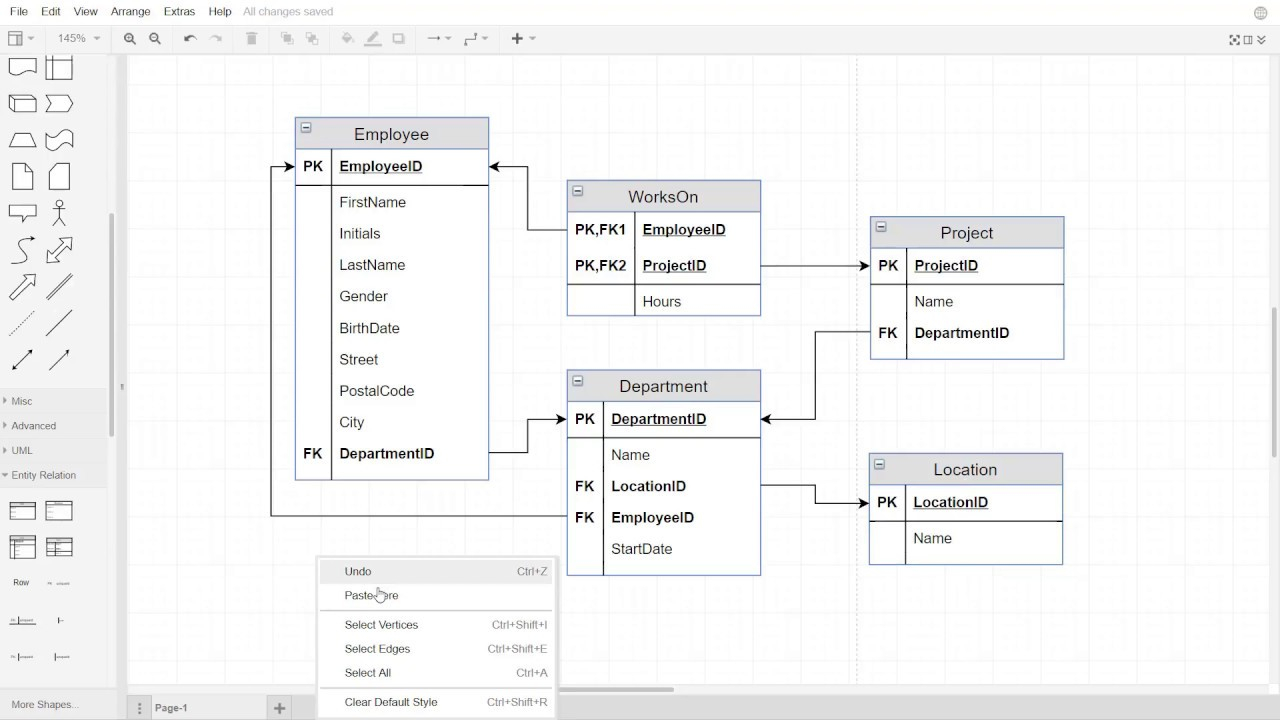Open the Extras menu

[180, 12]
